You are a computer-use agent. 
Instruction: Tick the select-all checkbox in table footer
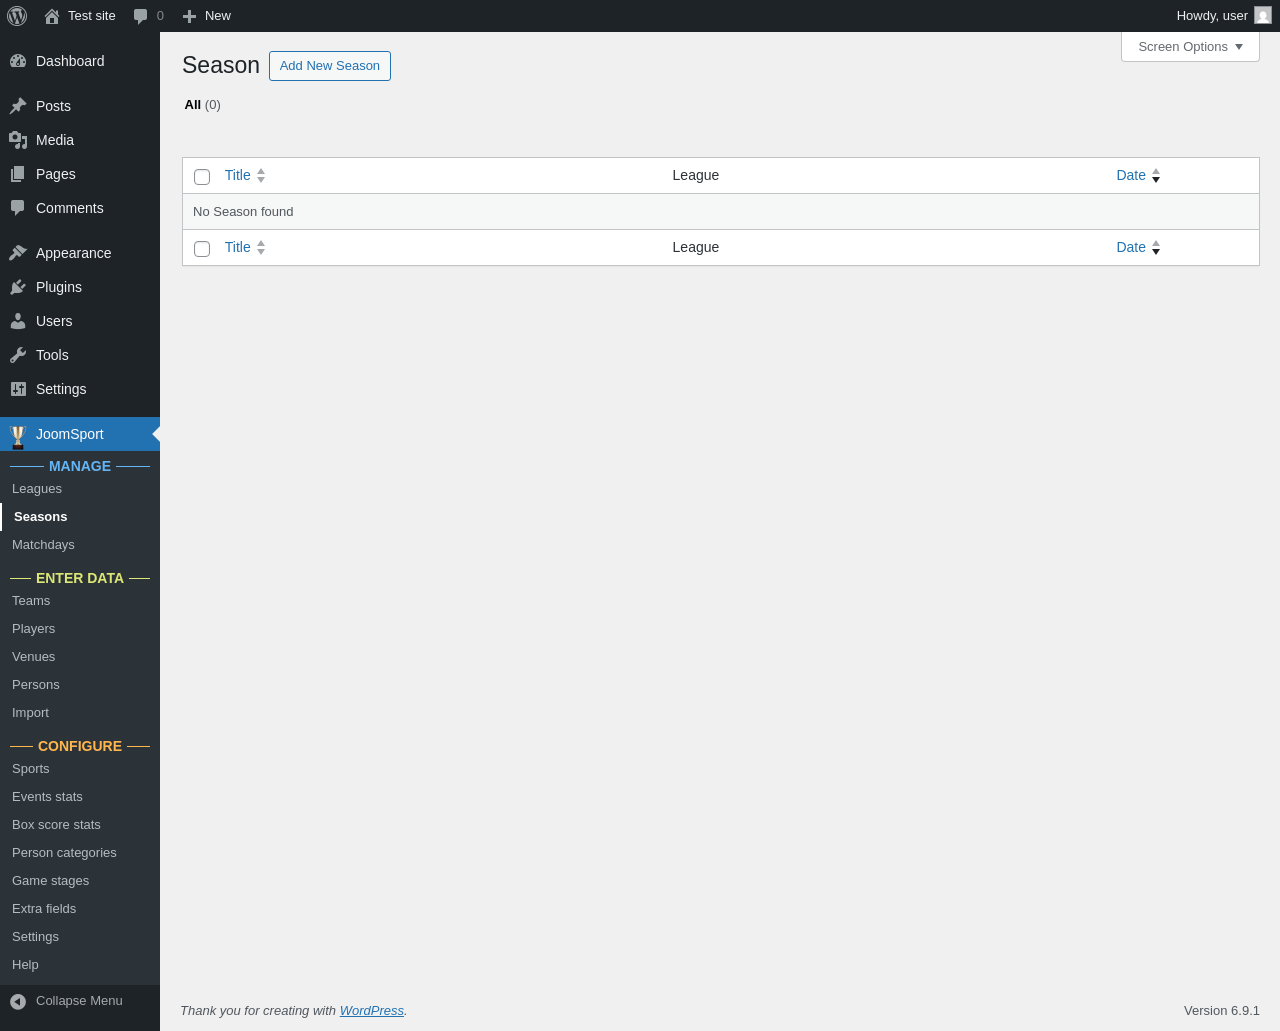point(202,249)
